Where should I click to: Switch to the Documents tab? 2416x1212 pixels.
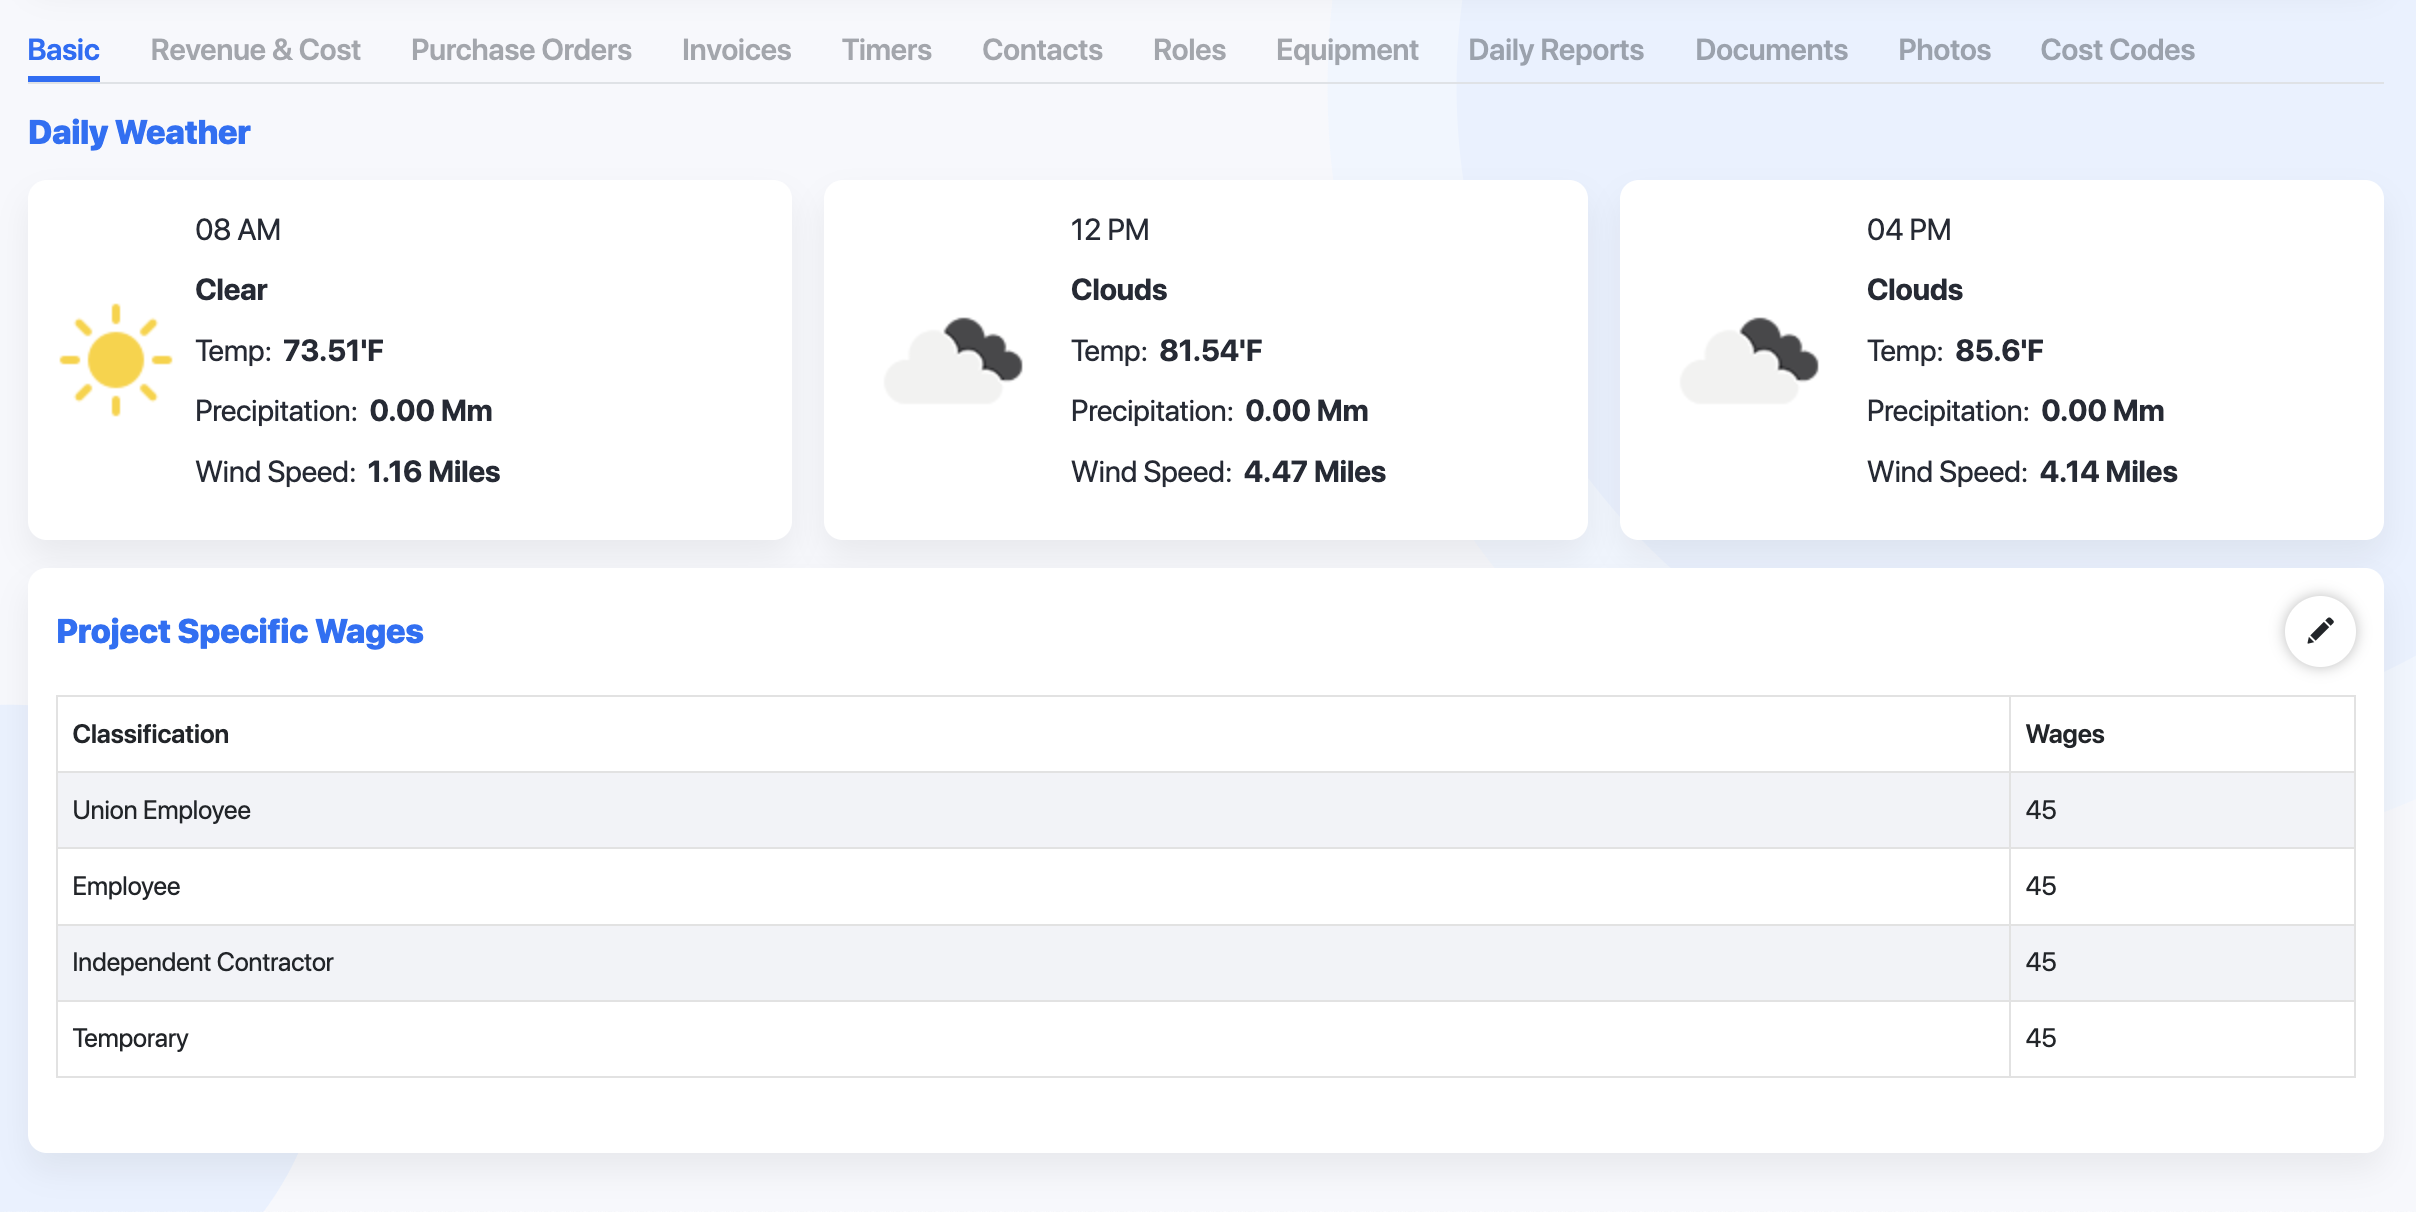(x=1771, y=50)
